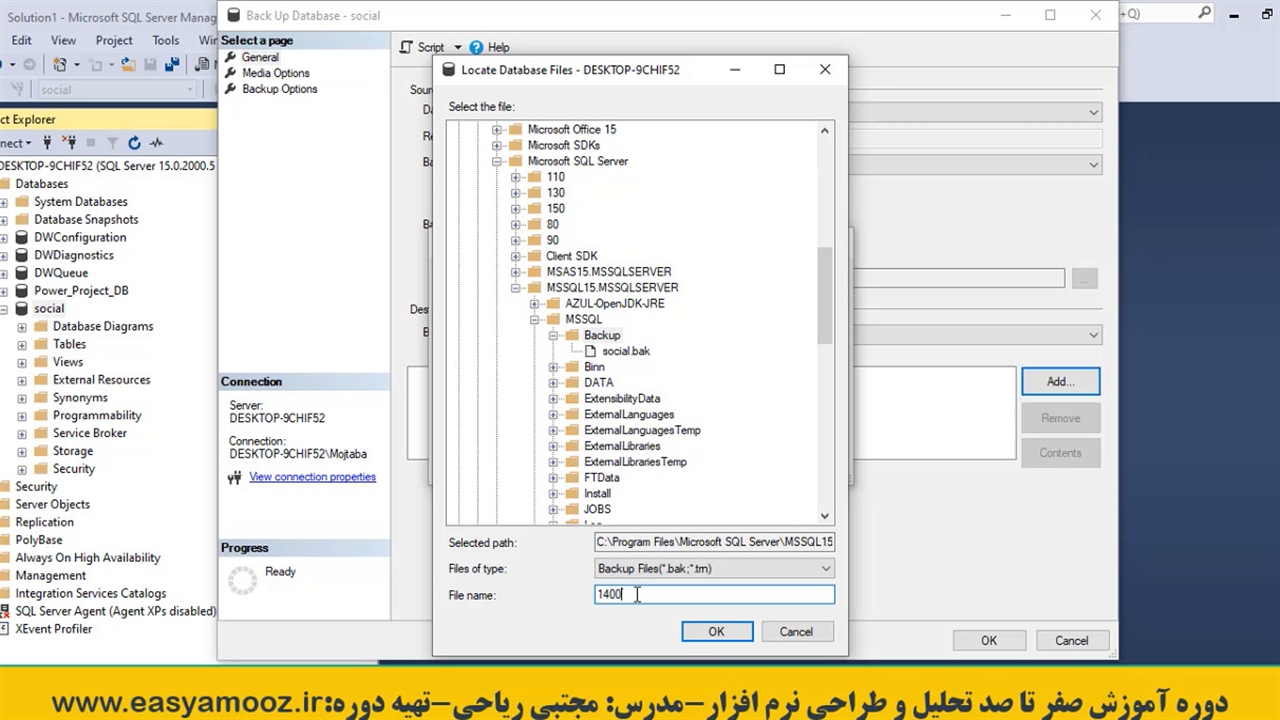Viewport: 1280px width, 720px height.
Task: Collapse the Backup folder node
Action: click(x=553, y=336)
